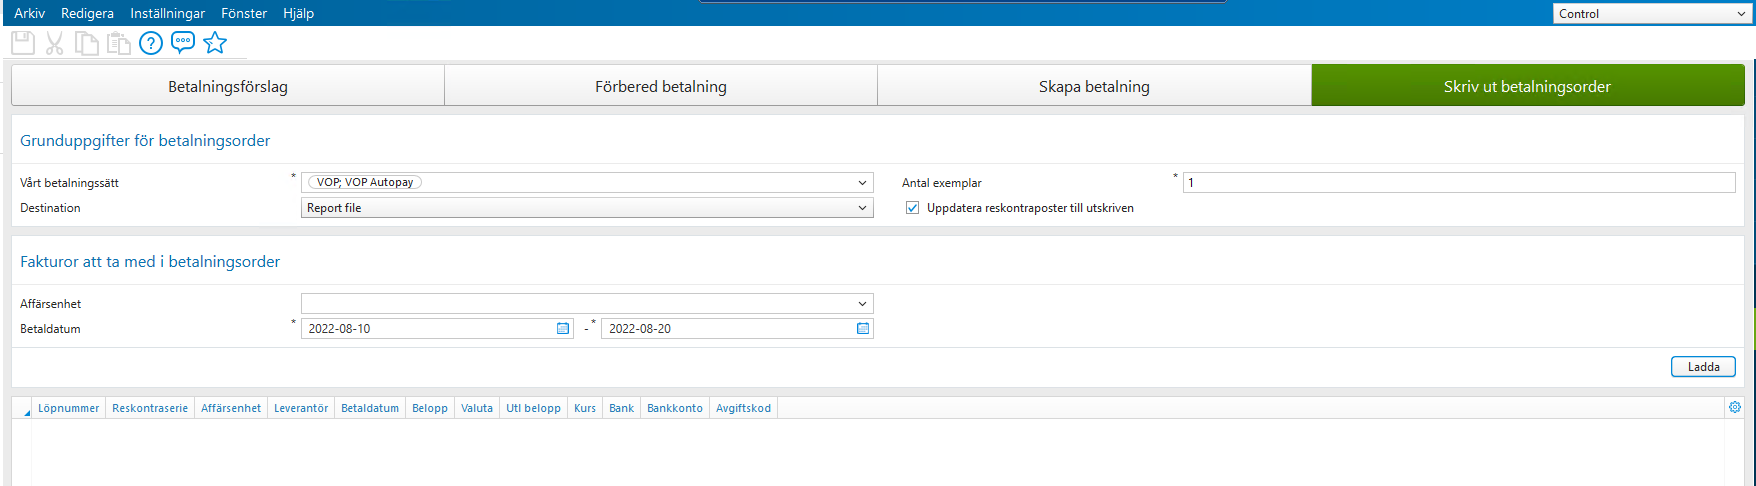Screen dimensions: 1756x486
Task: Open the Fönster menu
Action: coord(244,13)
